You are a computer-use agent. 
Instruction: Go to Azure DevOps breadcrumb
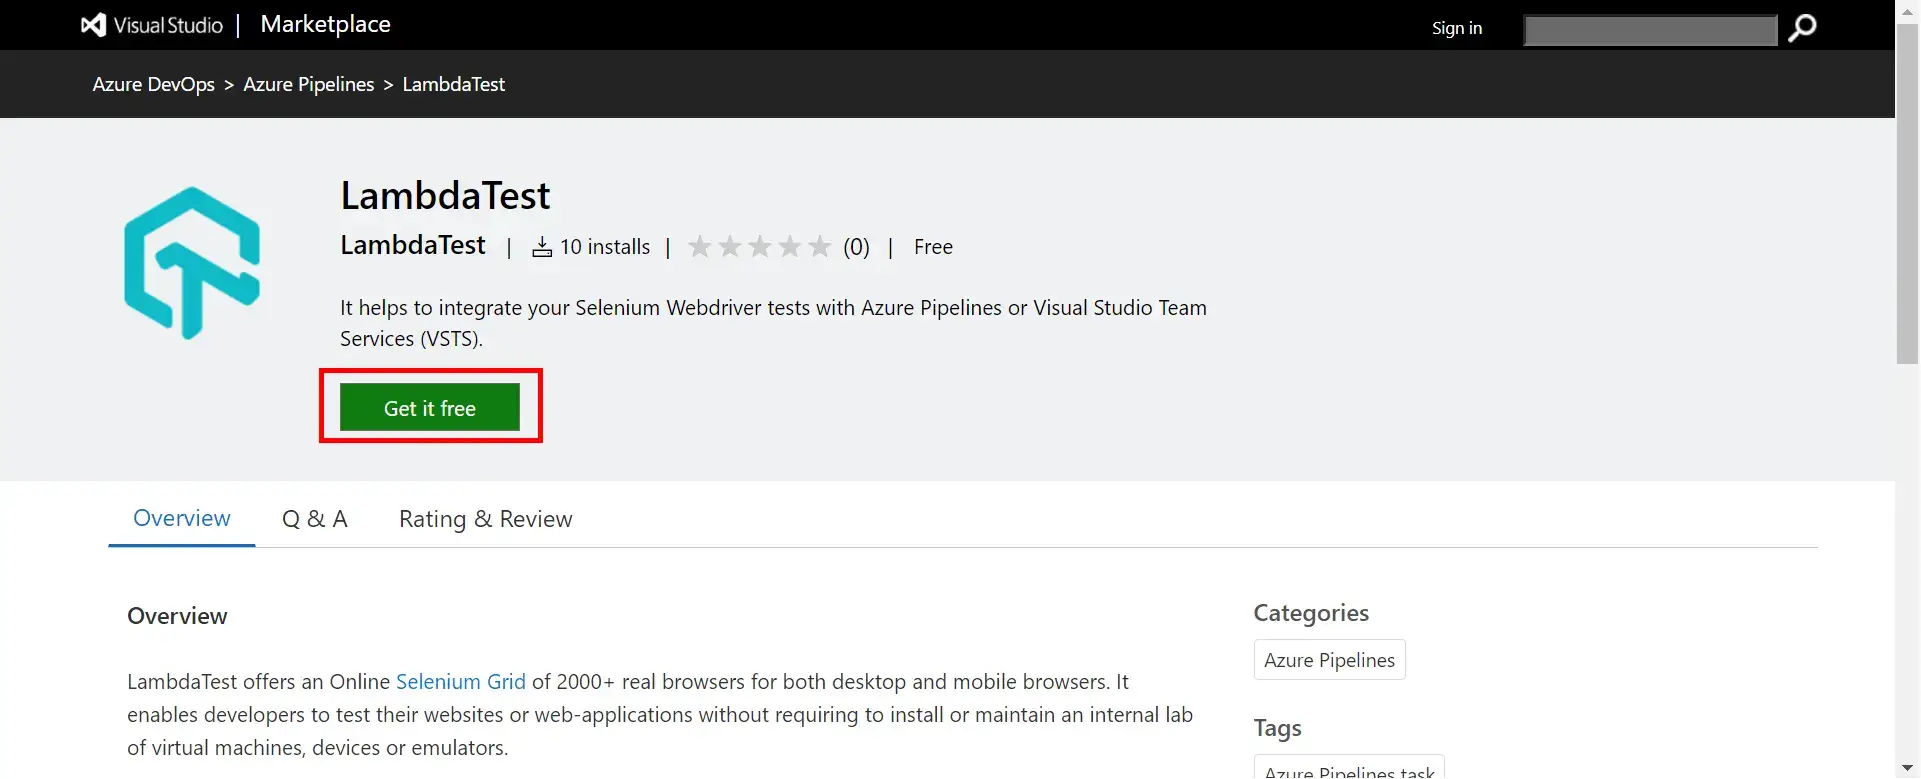154,84
